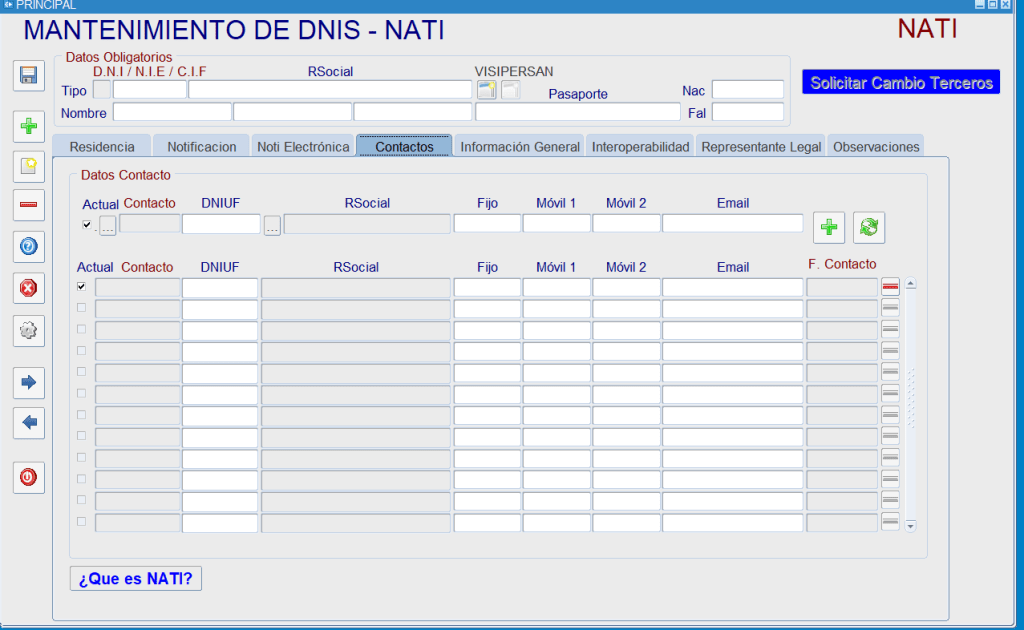Click the red X cancel icon in sidebar

coord(28,288)
